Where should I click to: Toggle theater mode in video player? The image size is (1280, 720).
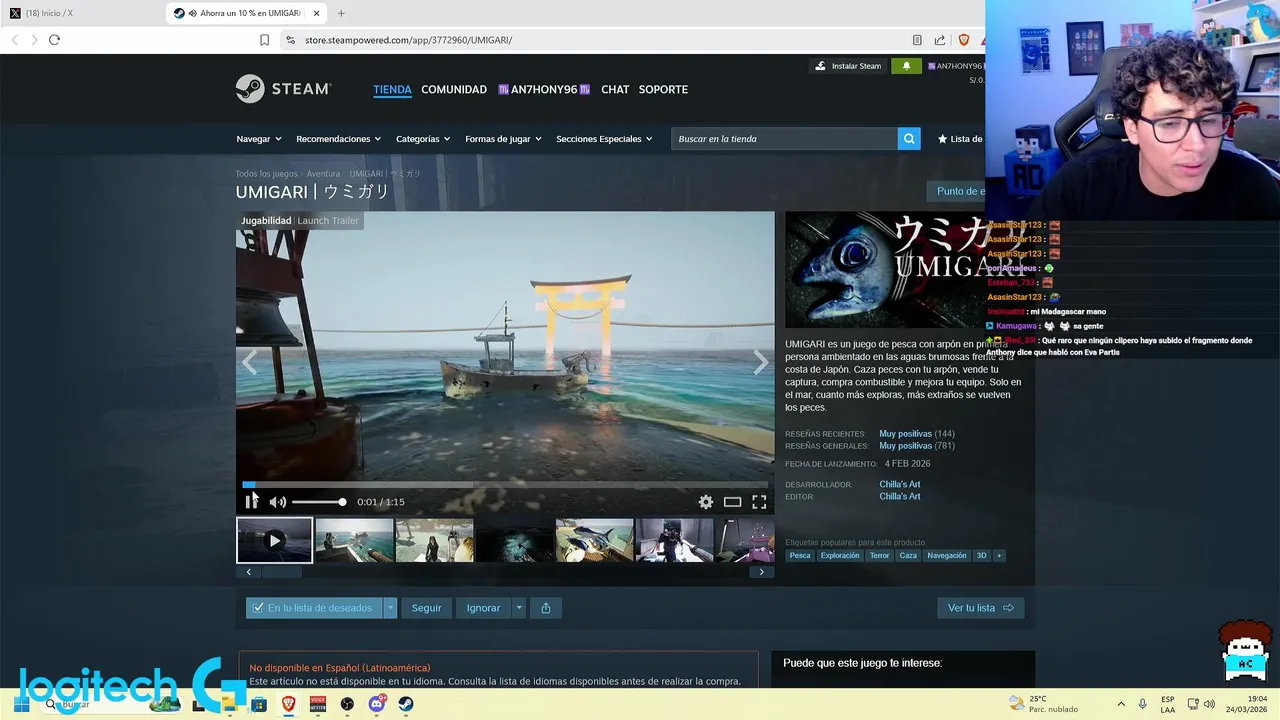733,502
